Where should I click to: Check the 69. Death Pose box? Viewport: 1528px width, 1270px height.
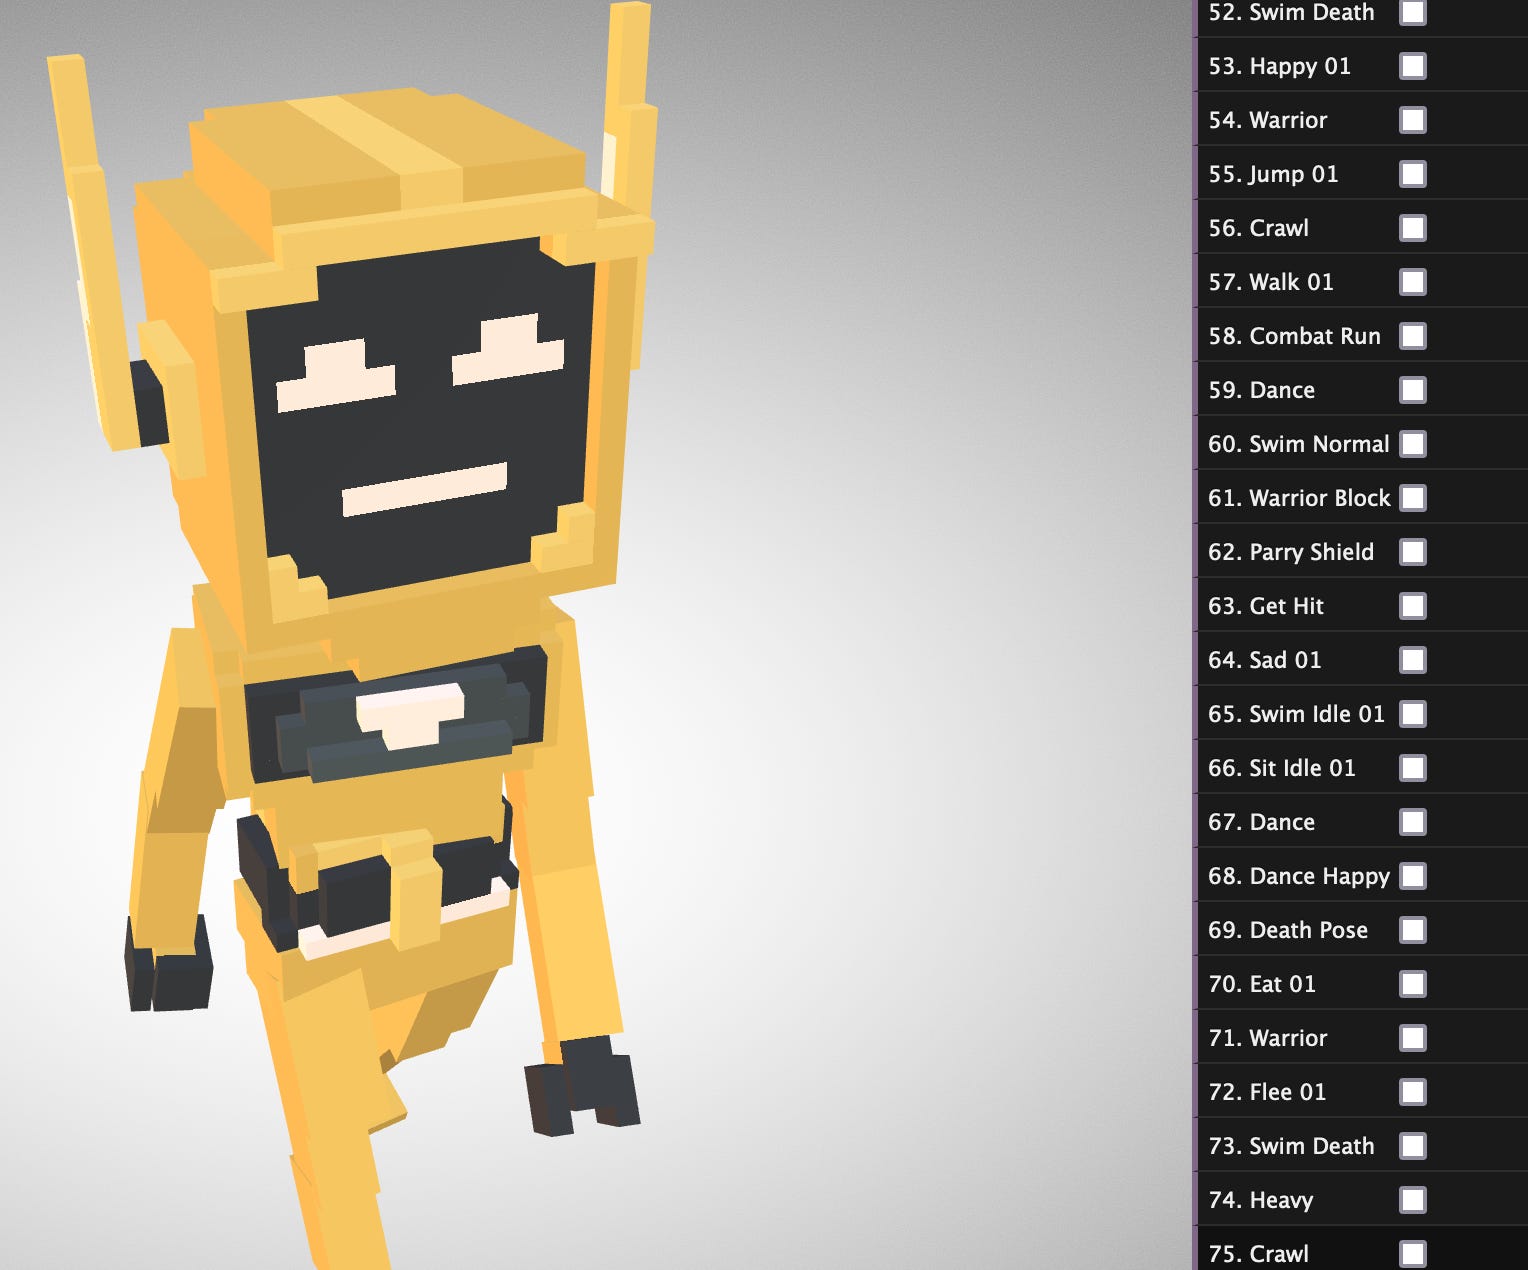(1412, 930)
